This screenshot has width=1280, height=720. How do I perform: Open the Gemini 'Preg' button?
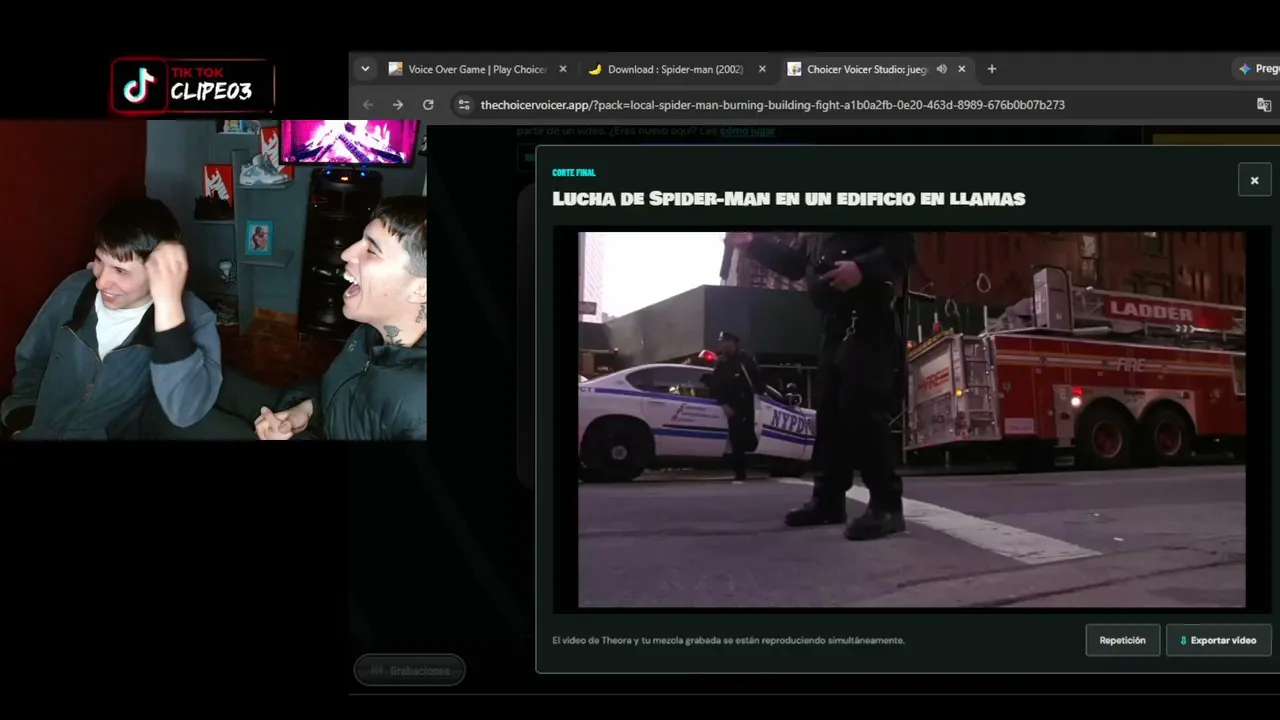(x=1258, y=69)
